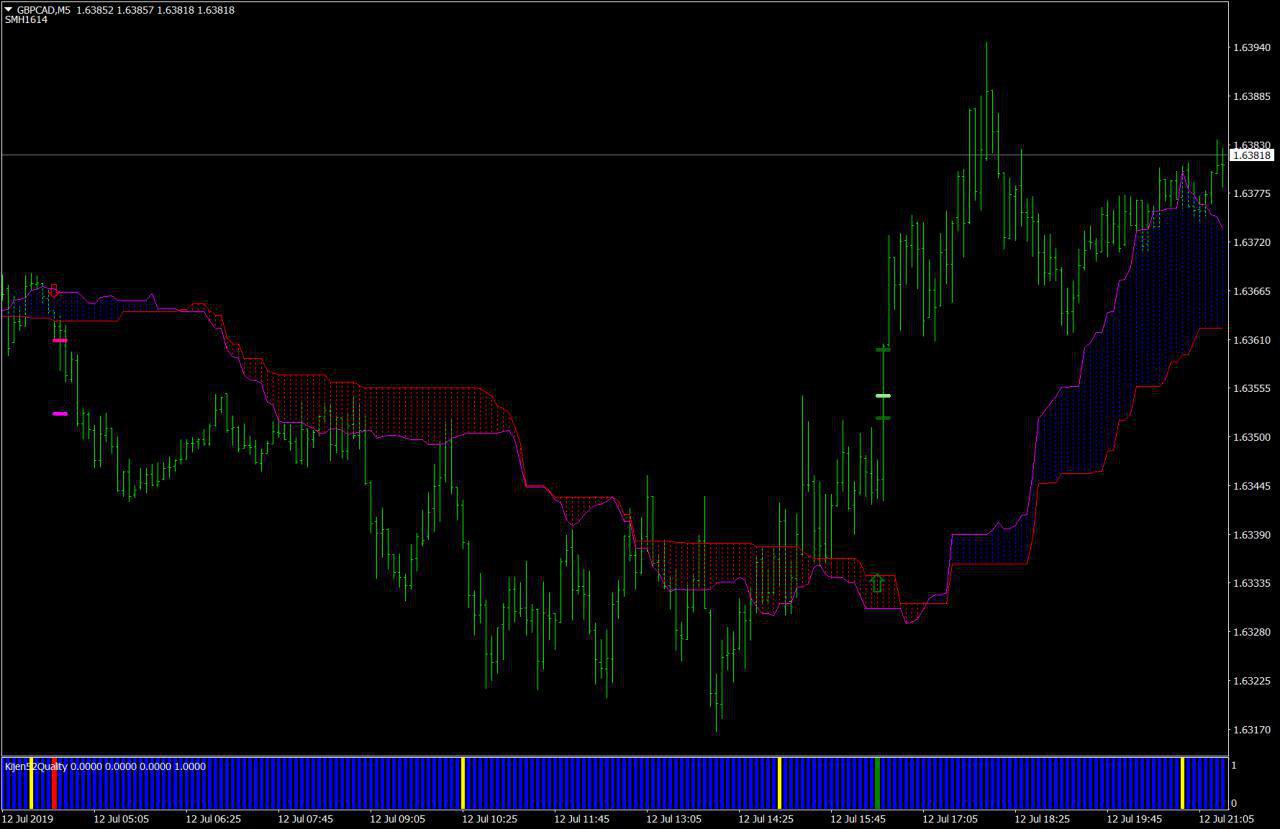Viewport: 1280px width, 829px height.
Task: Select the green up-arrow signal marker
Action: coord(877,583)
